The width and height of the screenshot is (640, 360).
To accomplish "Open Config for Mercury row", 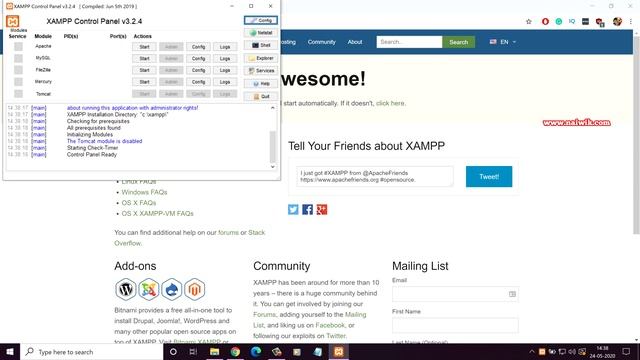I will [198, 82].
